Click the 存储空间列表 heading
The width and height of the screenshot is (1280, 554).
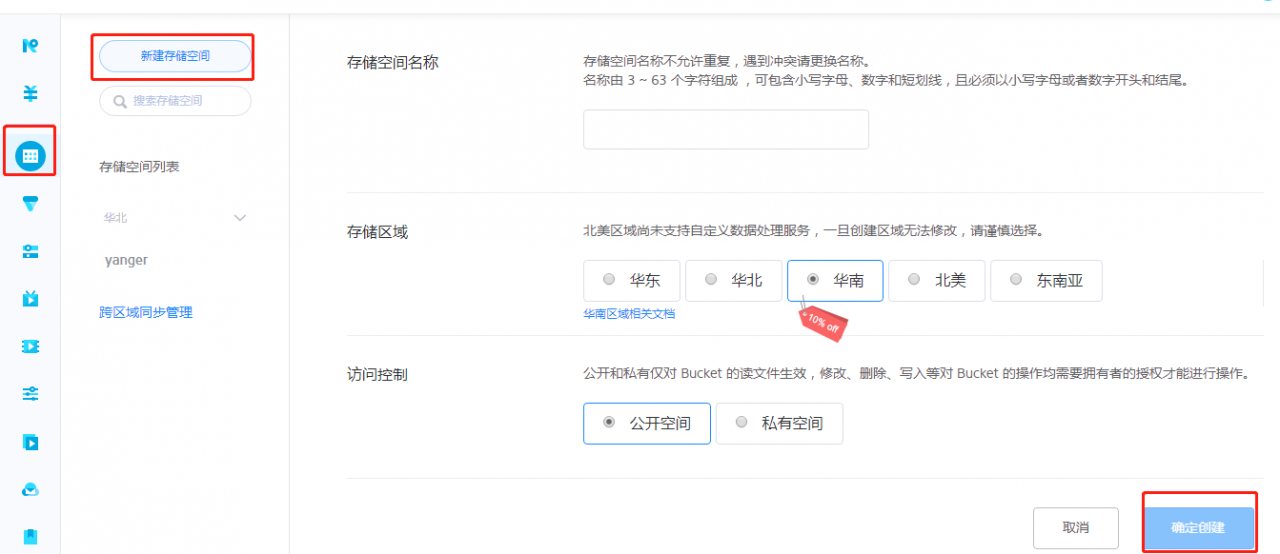[139, 167]
